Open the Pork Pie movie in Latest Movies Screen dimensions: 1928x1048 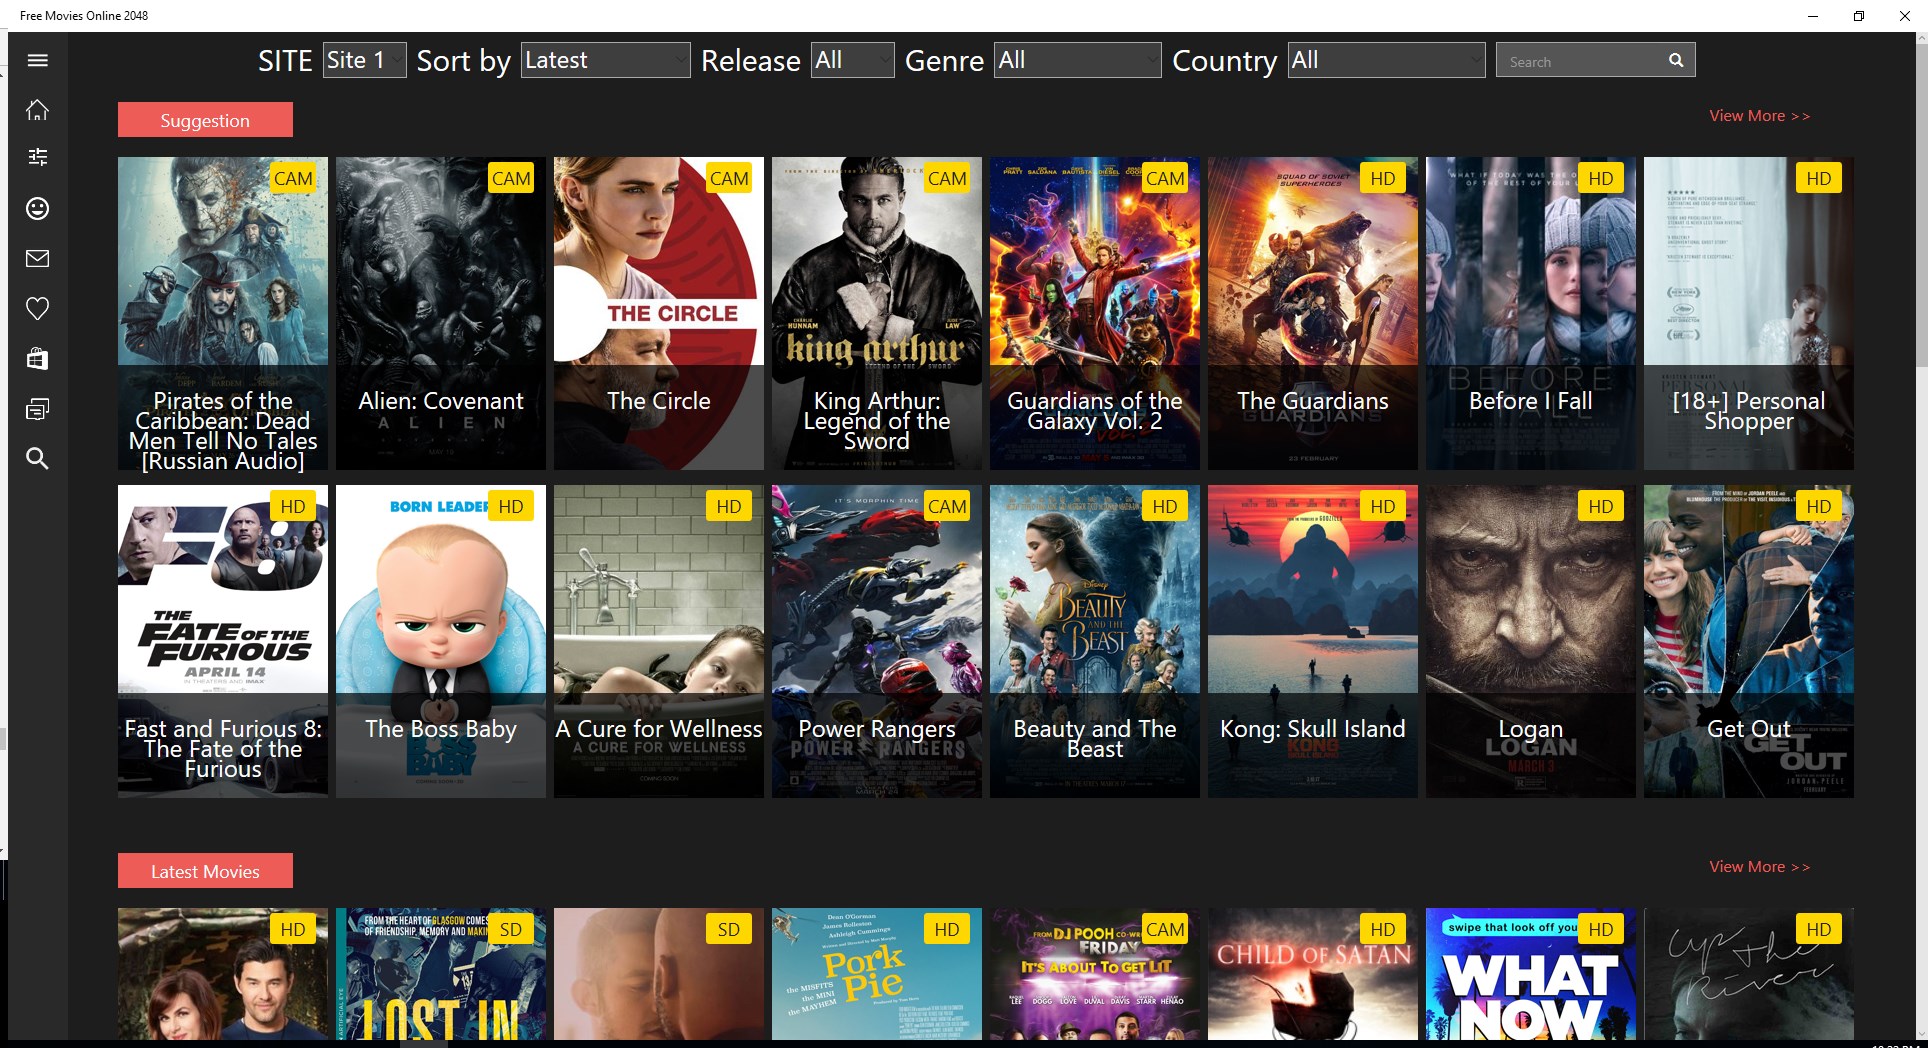click(x=877, y=974)
